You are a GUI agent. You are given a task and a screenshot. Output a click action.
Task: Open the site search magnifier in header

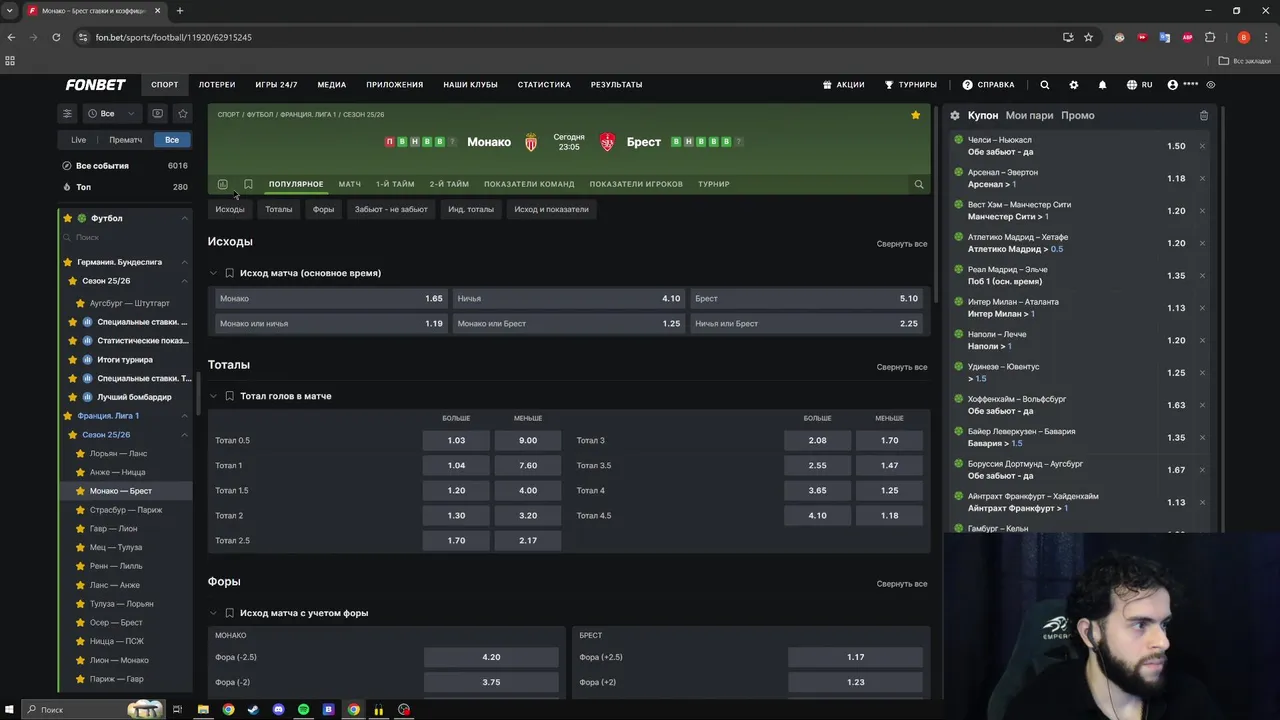1044,85
